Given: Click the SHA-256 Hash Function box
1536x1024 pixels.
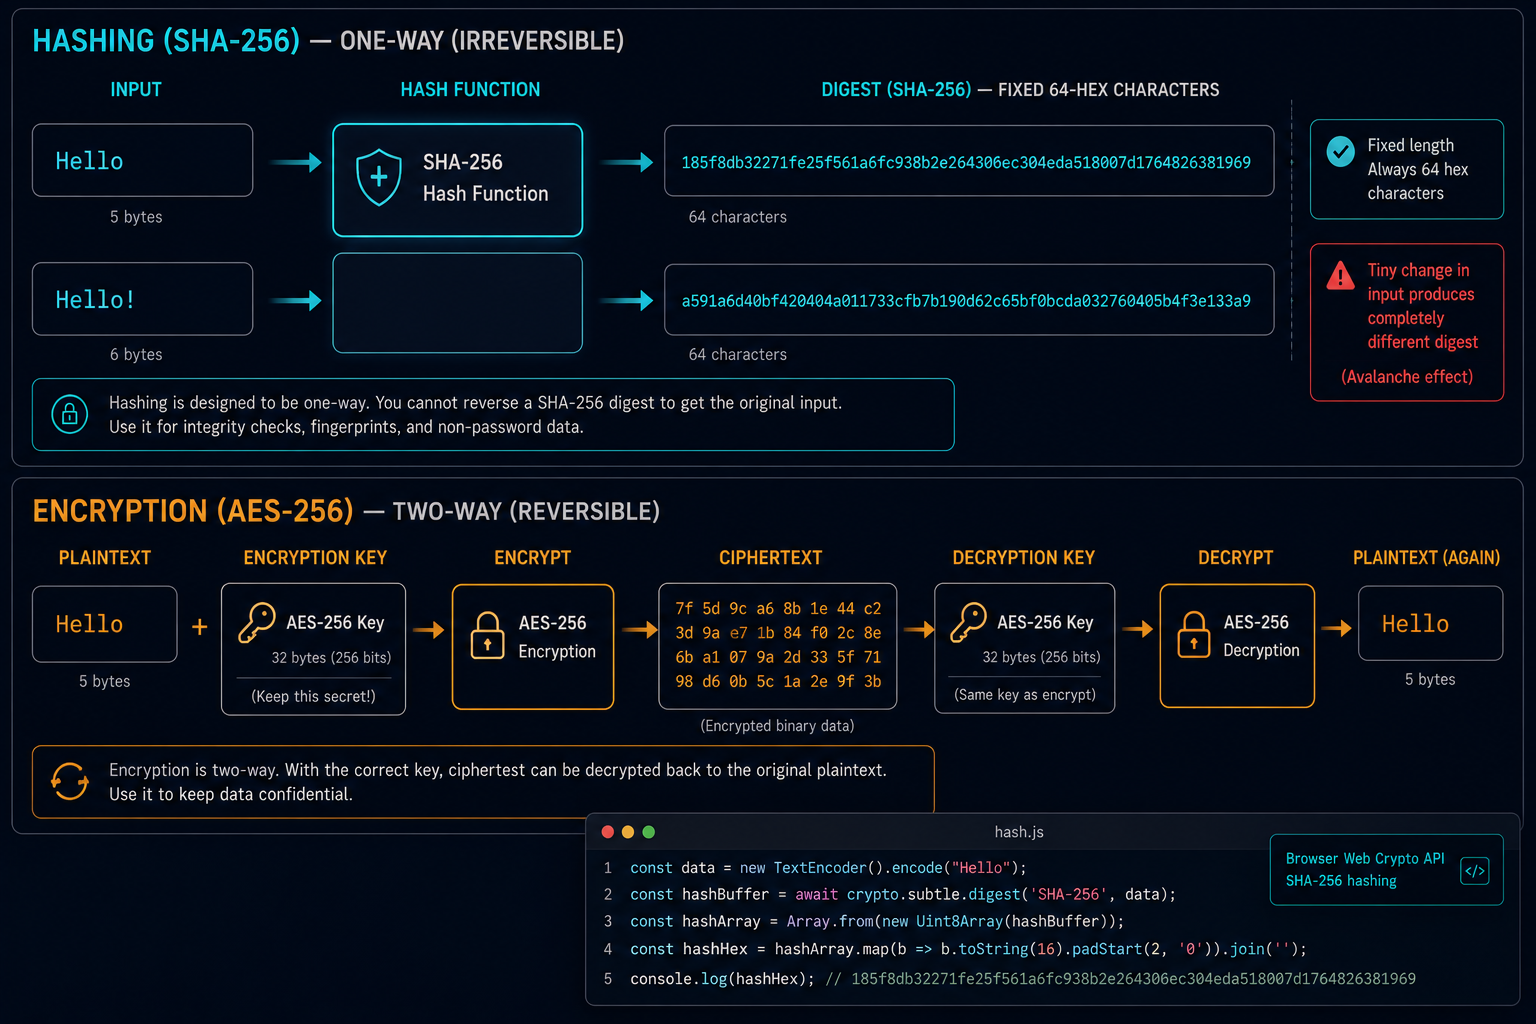Looking at the screenshot, I should (457, 180).
